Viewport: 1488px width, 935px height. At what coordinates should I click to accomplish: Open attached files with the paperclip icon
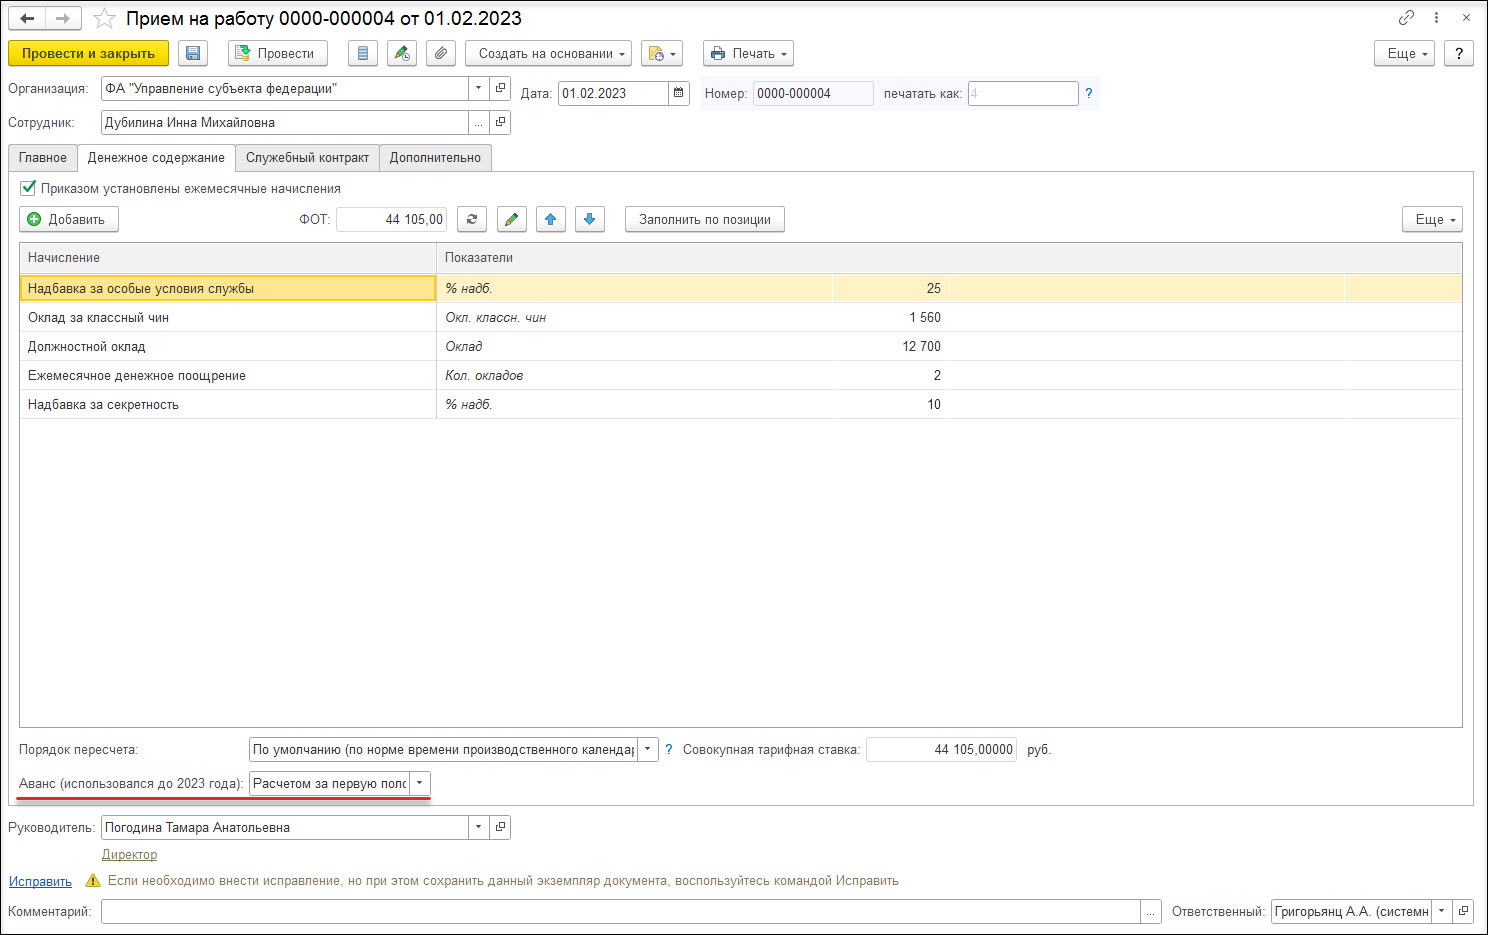point(441,53)
